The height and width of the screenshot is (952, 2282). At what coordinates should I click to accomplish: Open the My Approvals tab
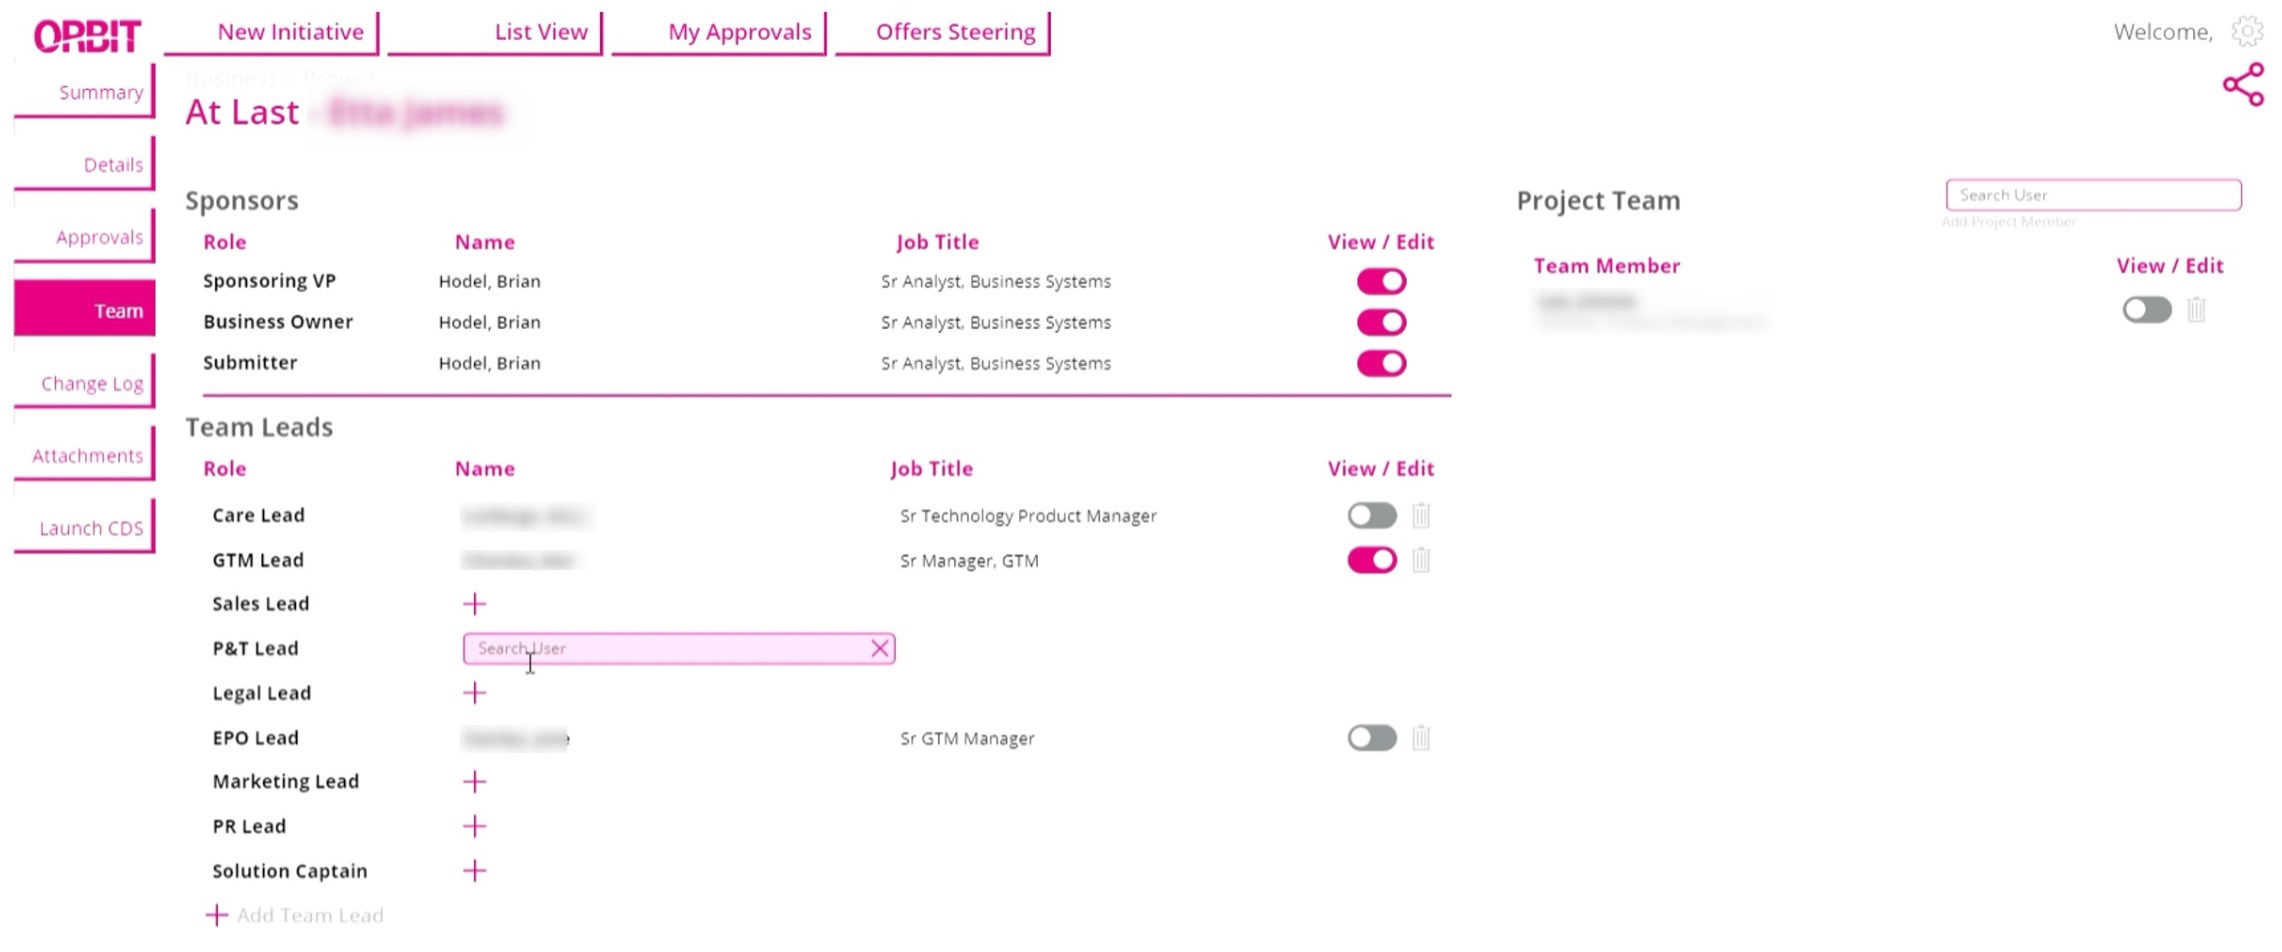pyautogui.click(x=739, y=32)
